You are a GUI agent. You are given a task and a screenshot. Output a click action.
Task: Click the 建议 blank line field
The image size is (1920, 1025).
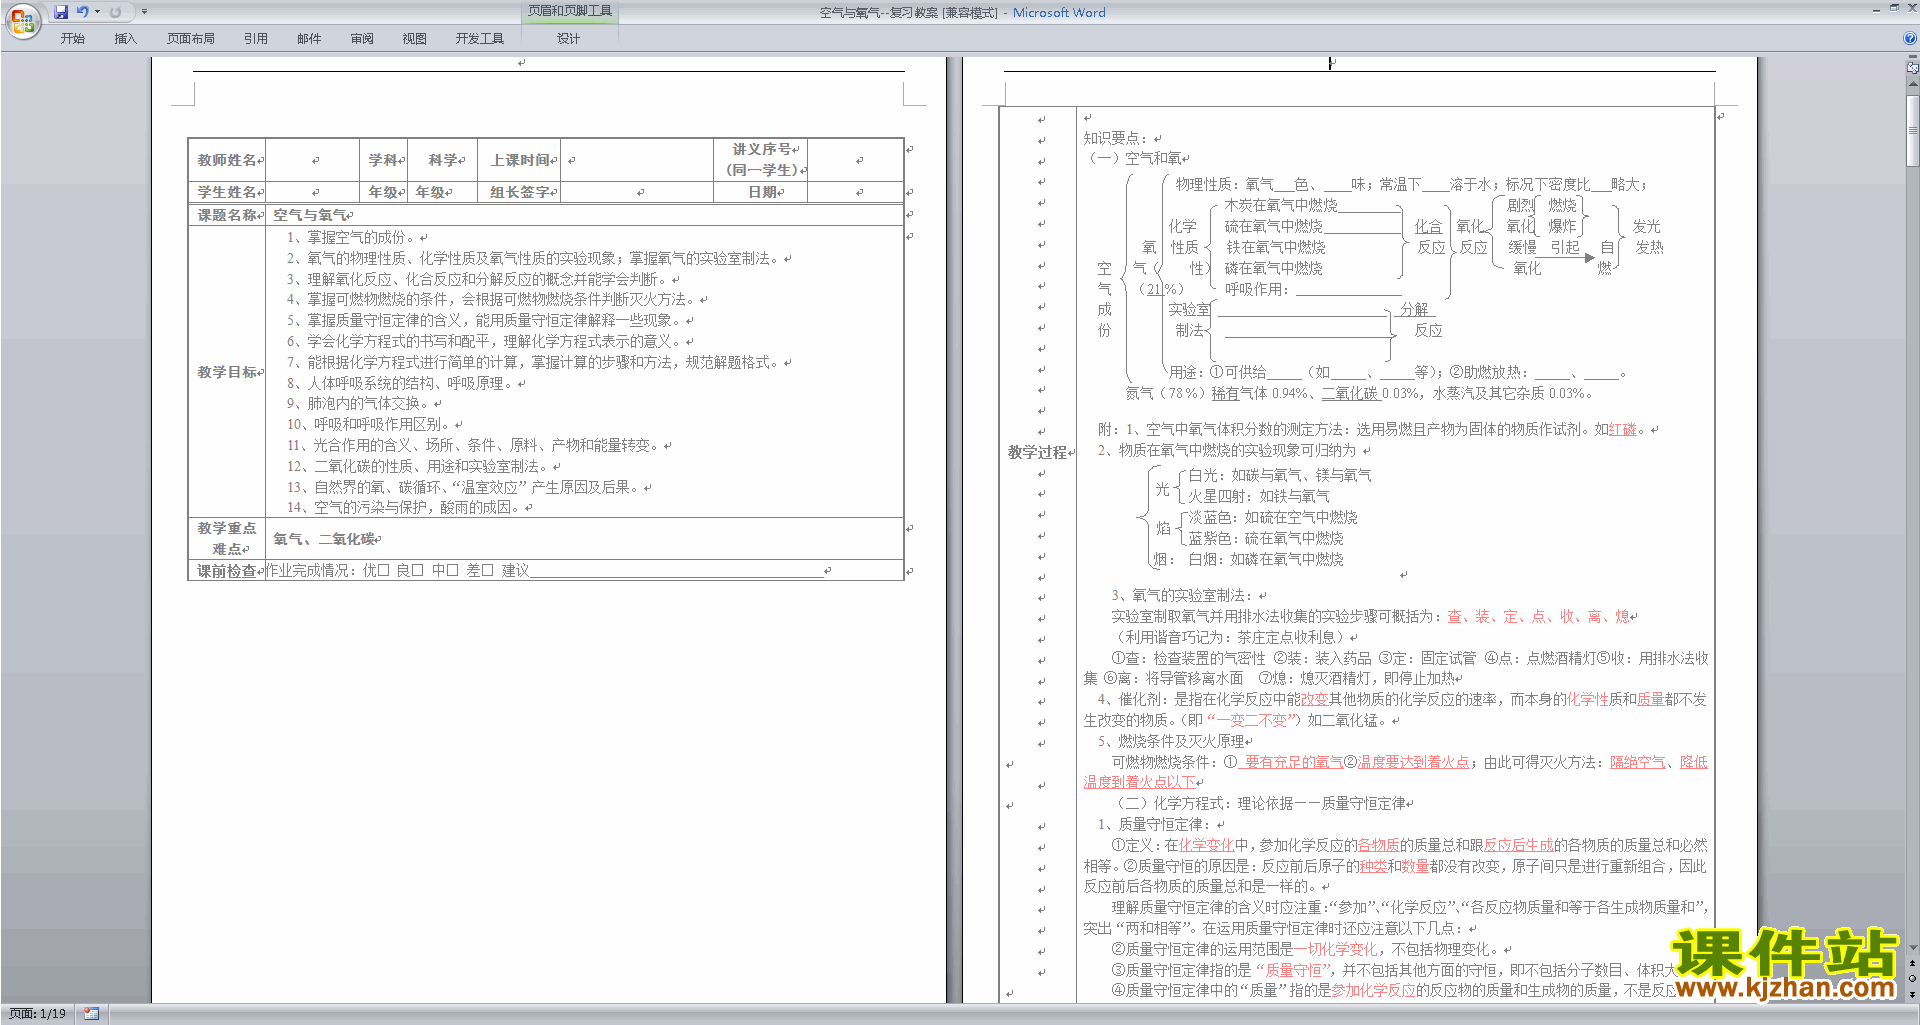pos(676,571)
